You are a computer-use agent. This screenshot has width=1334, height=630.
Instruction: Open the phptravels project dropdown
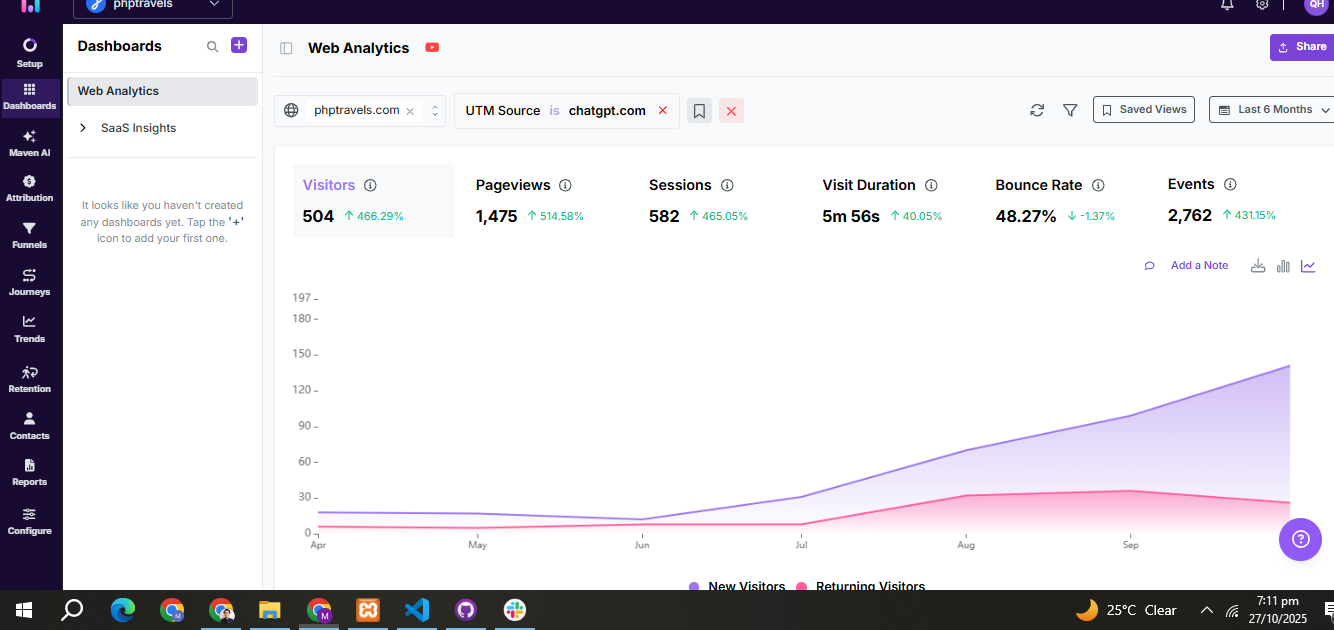pos(153,5)
